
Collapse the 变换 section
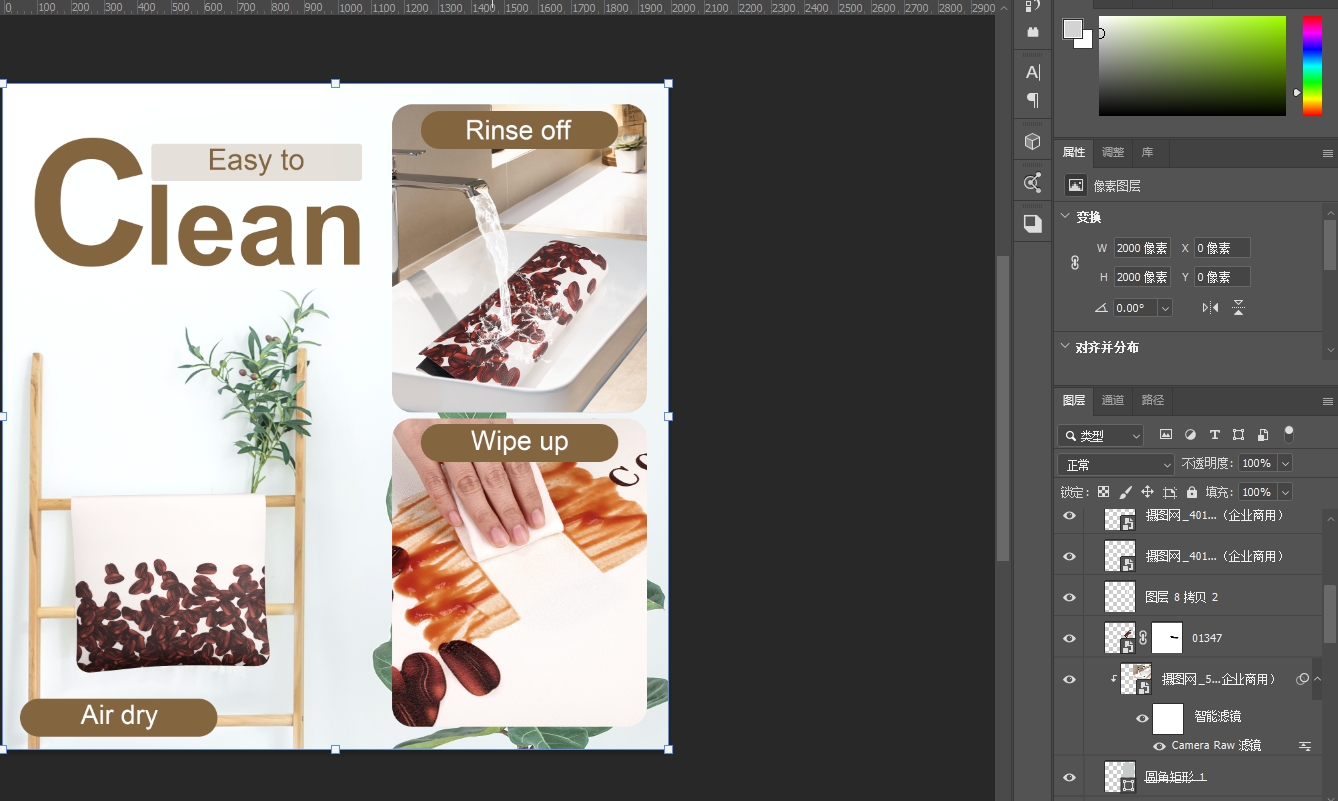click(x=1064, y=217)
